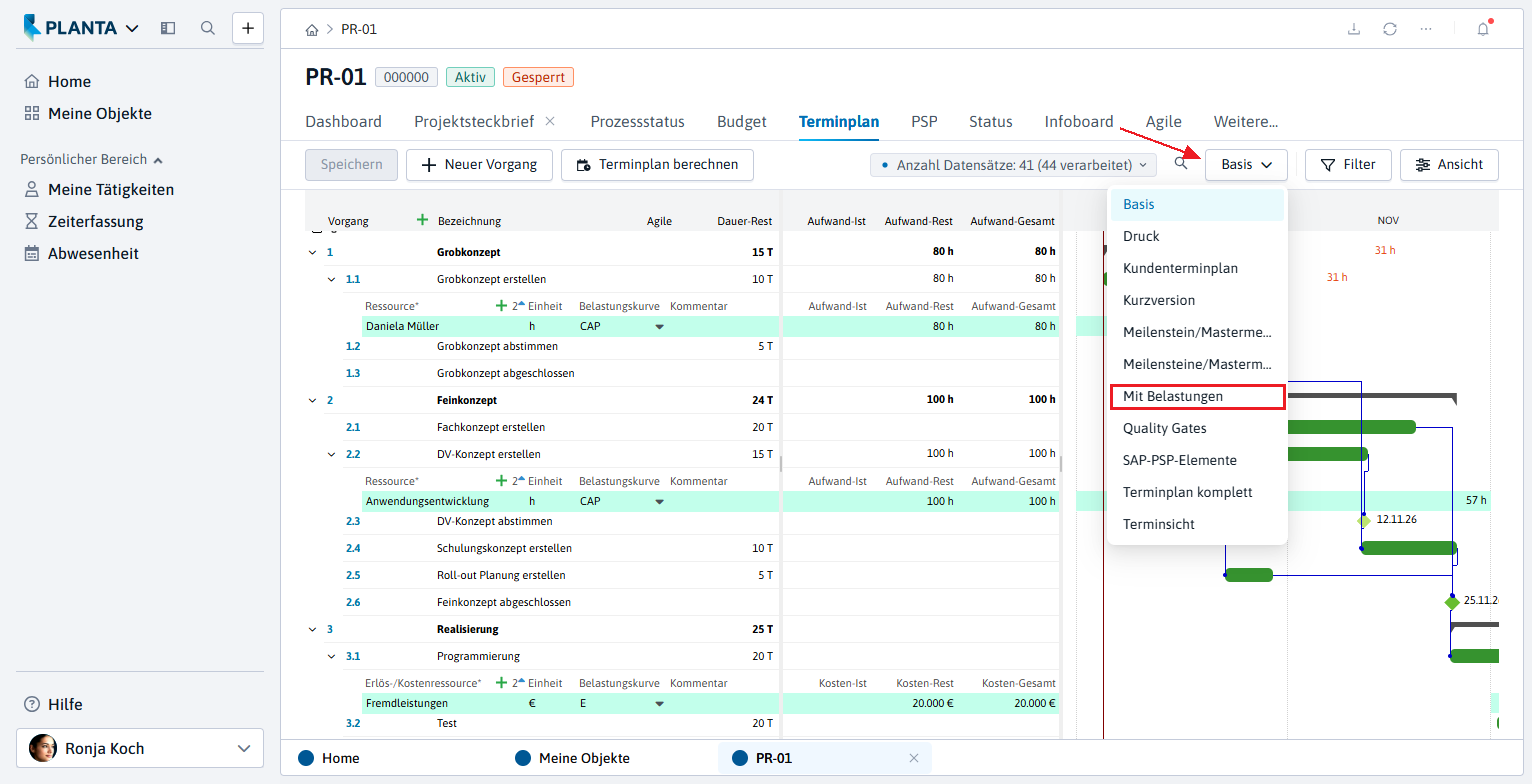This screenshot has width=1532, height=784.
Task: Click the PLANTA logo
Action: coord(70,28)
